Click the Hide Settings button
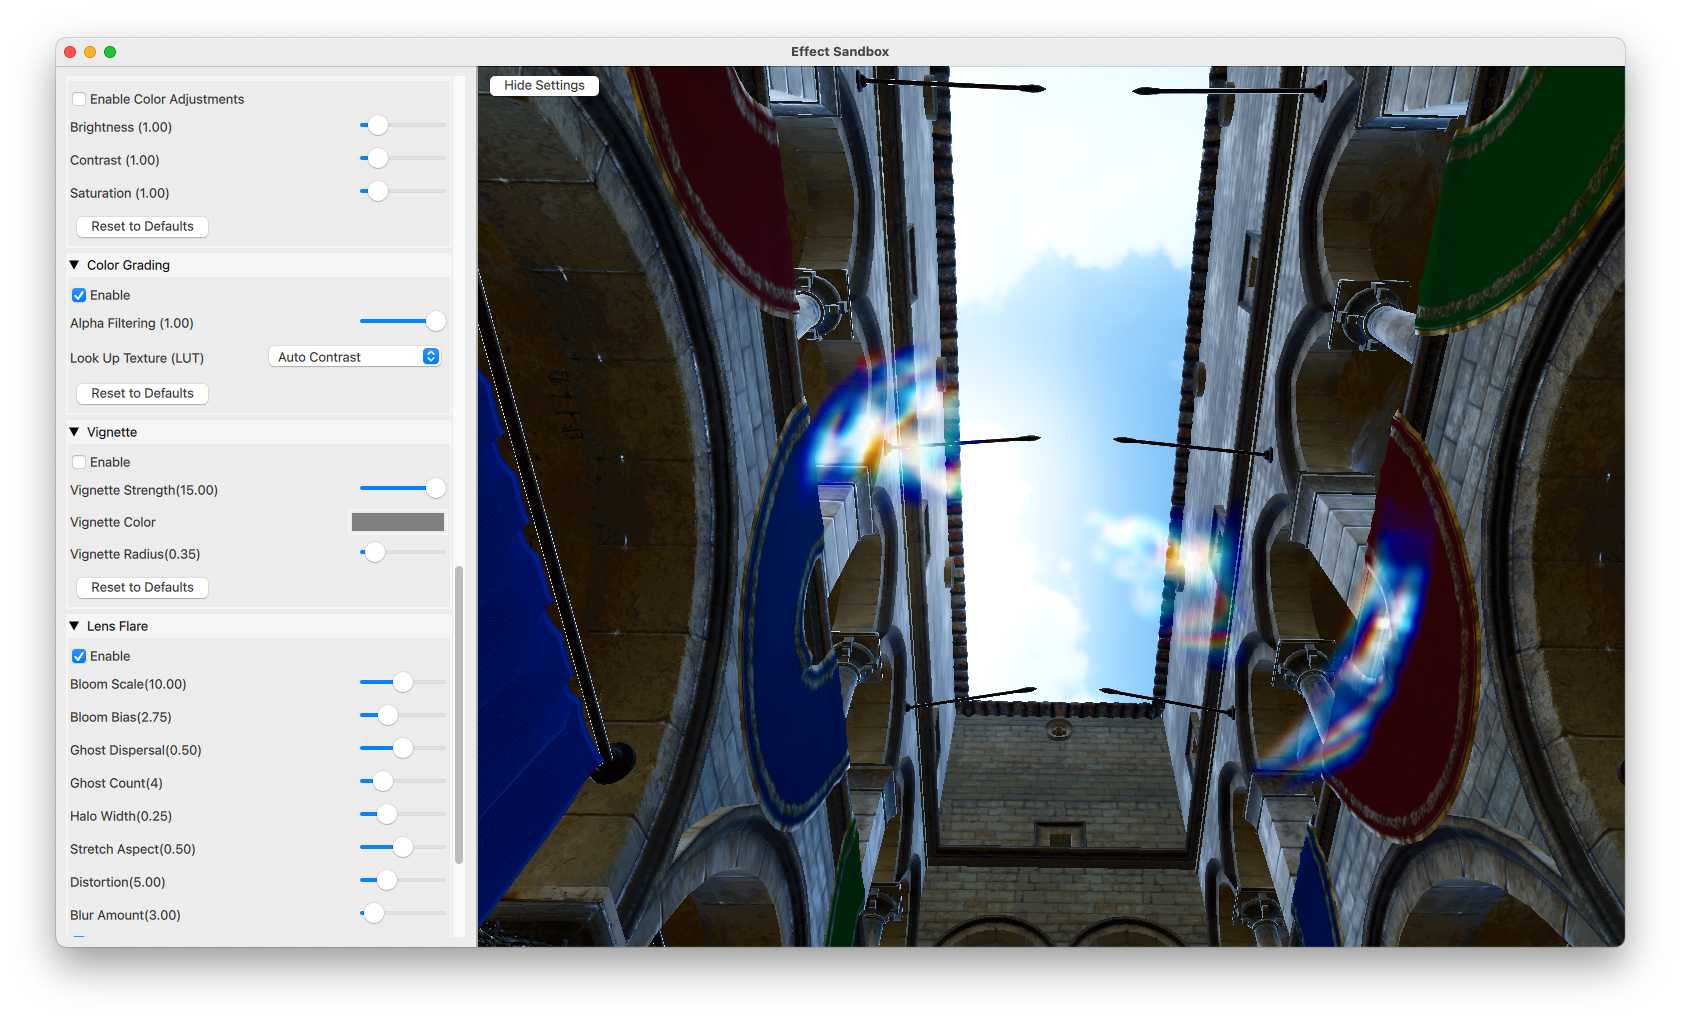 click(x=543, y=85)
